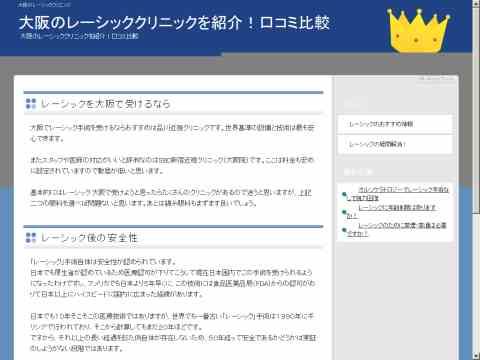480x360 pixels.
Task: Click the subtitle link below the main title
Action: coord(79,36)
